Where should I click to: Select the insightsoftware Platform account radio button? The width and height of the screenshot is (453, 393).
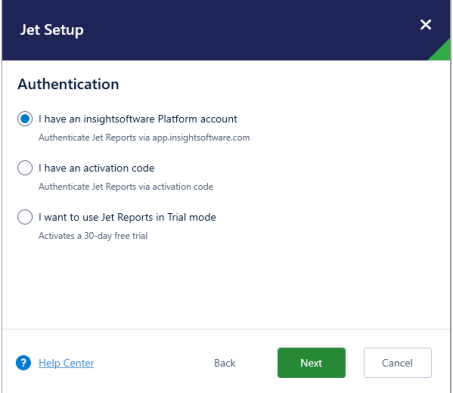tap(25, 119)
